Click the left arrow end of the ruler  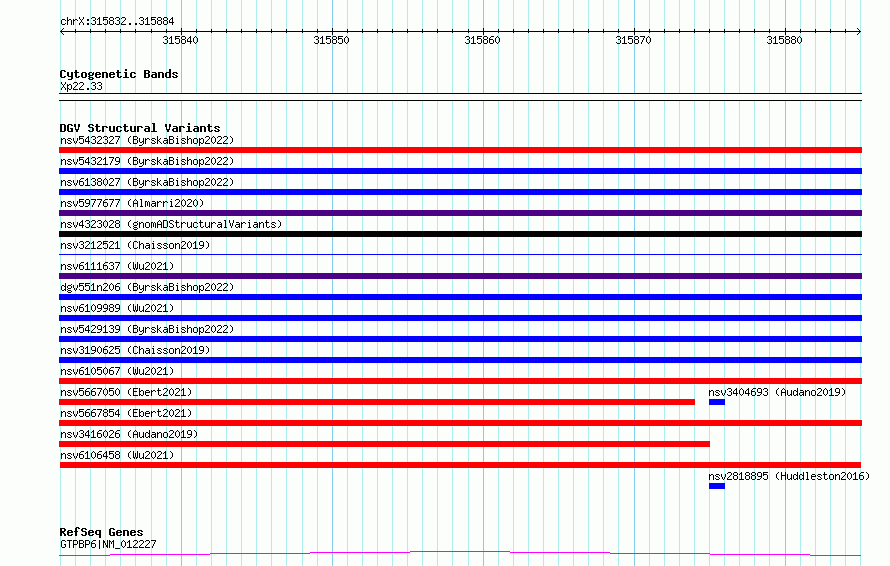pos(62,32)
